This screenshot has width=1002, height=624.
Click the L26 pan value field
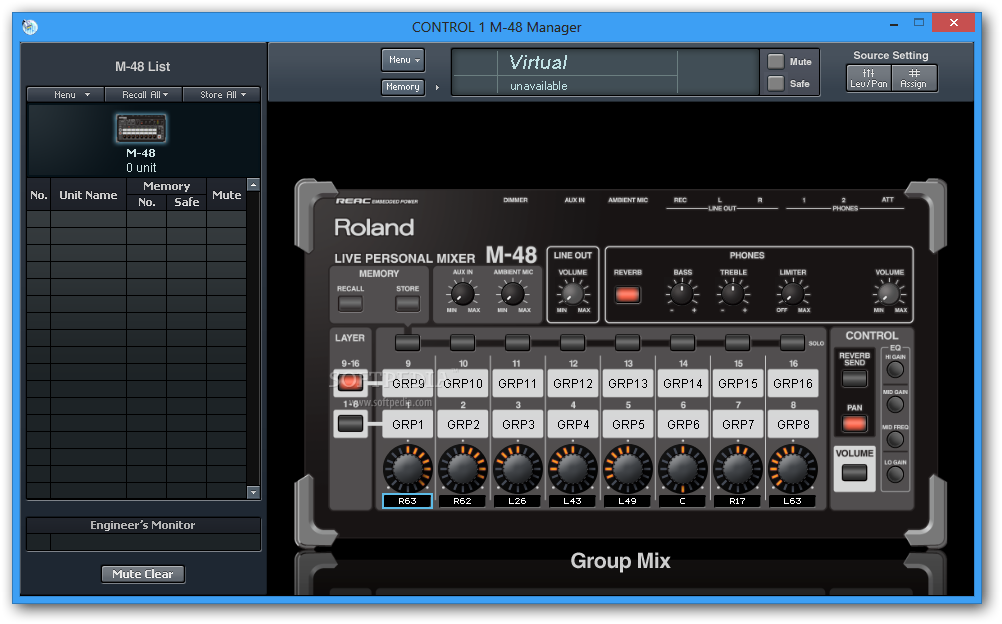click(517, 501)
